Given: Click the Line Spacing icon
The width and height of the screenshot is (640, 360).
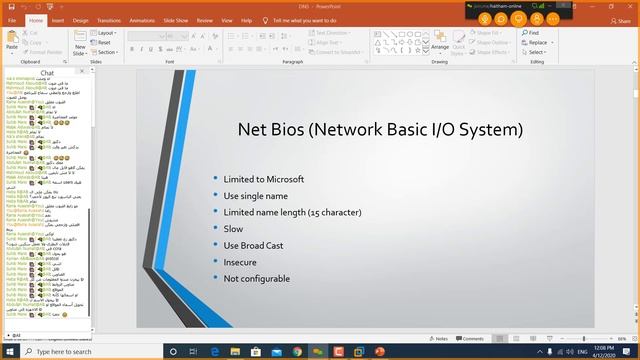Looking at the screenshot, I should [x=285, y=36].
